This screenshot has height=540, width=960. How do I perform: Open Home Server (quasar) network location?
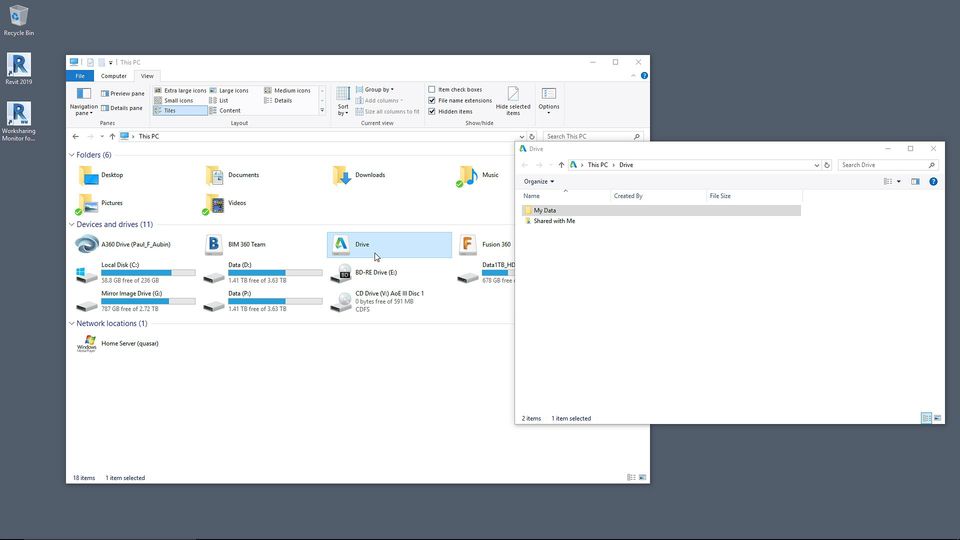118,343
